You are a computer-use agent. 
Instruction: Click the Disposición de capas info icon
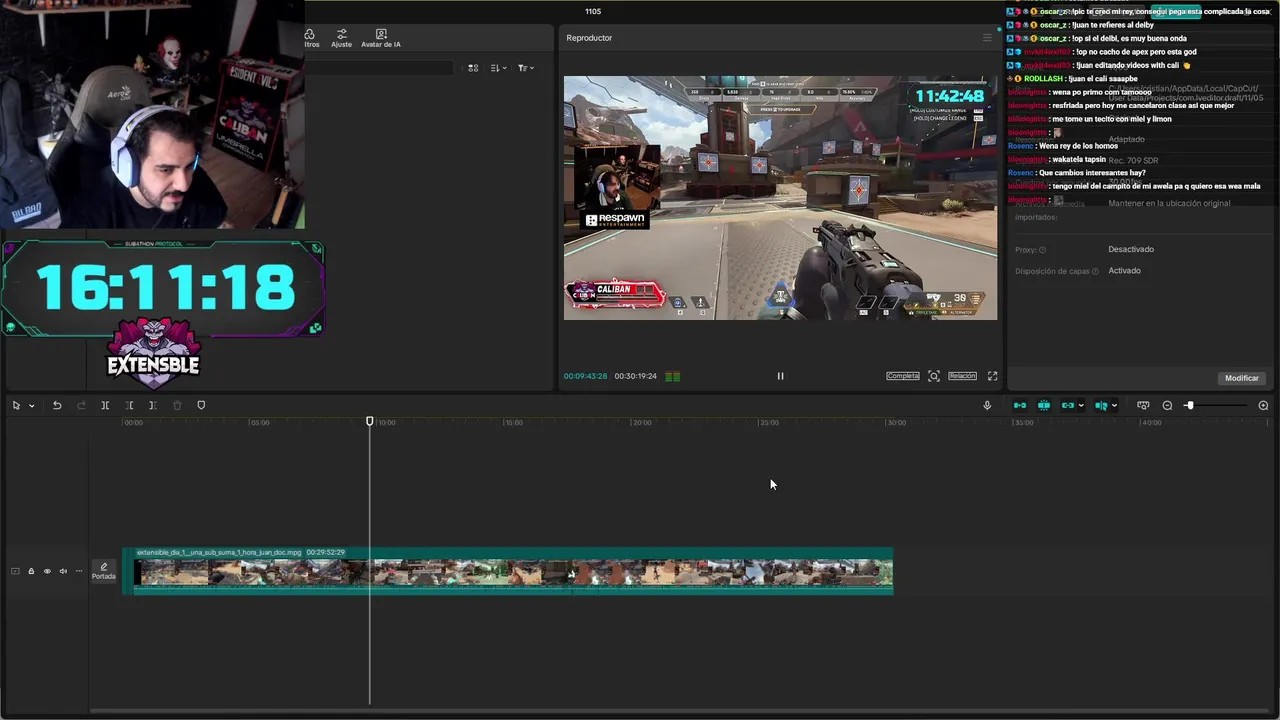(1095, 272)
